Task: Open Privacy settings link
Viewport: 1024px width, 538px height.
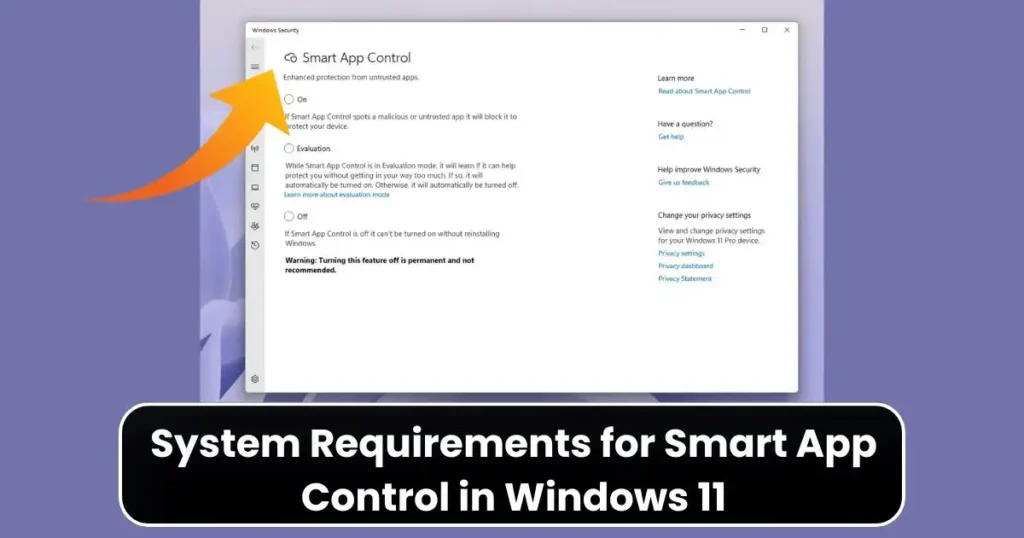Action: pyautogui.click(x=681, y=253)
